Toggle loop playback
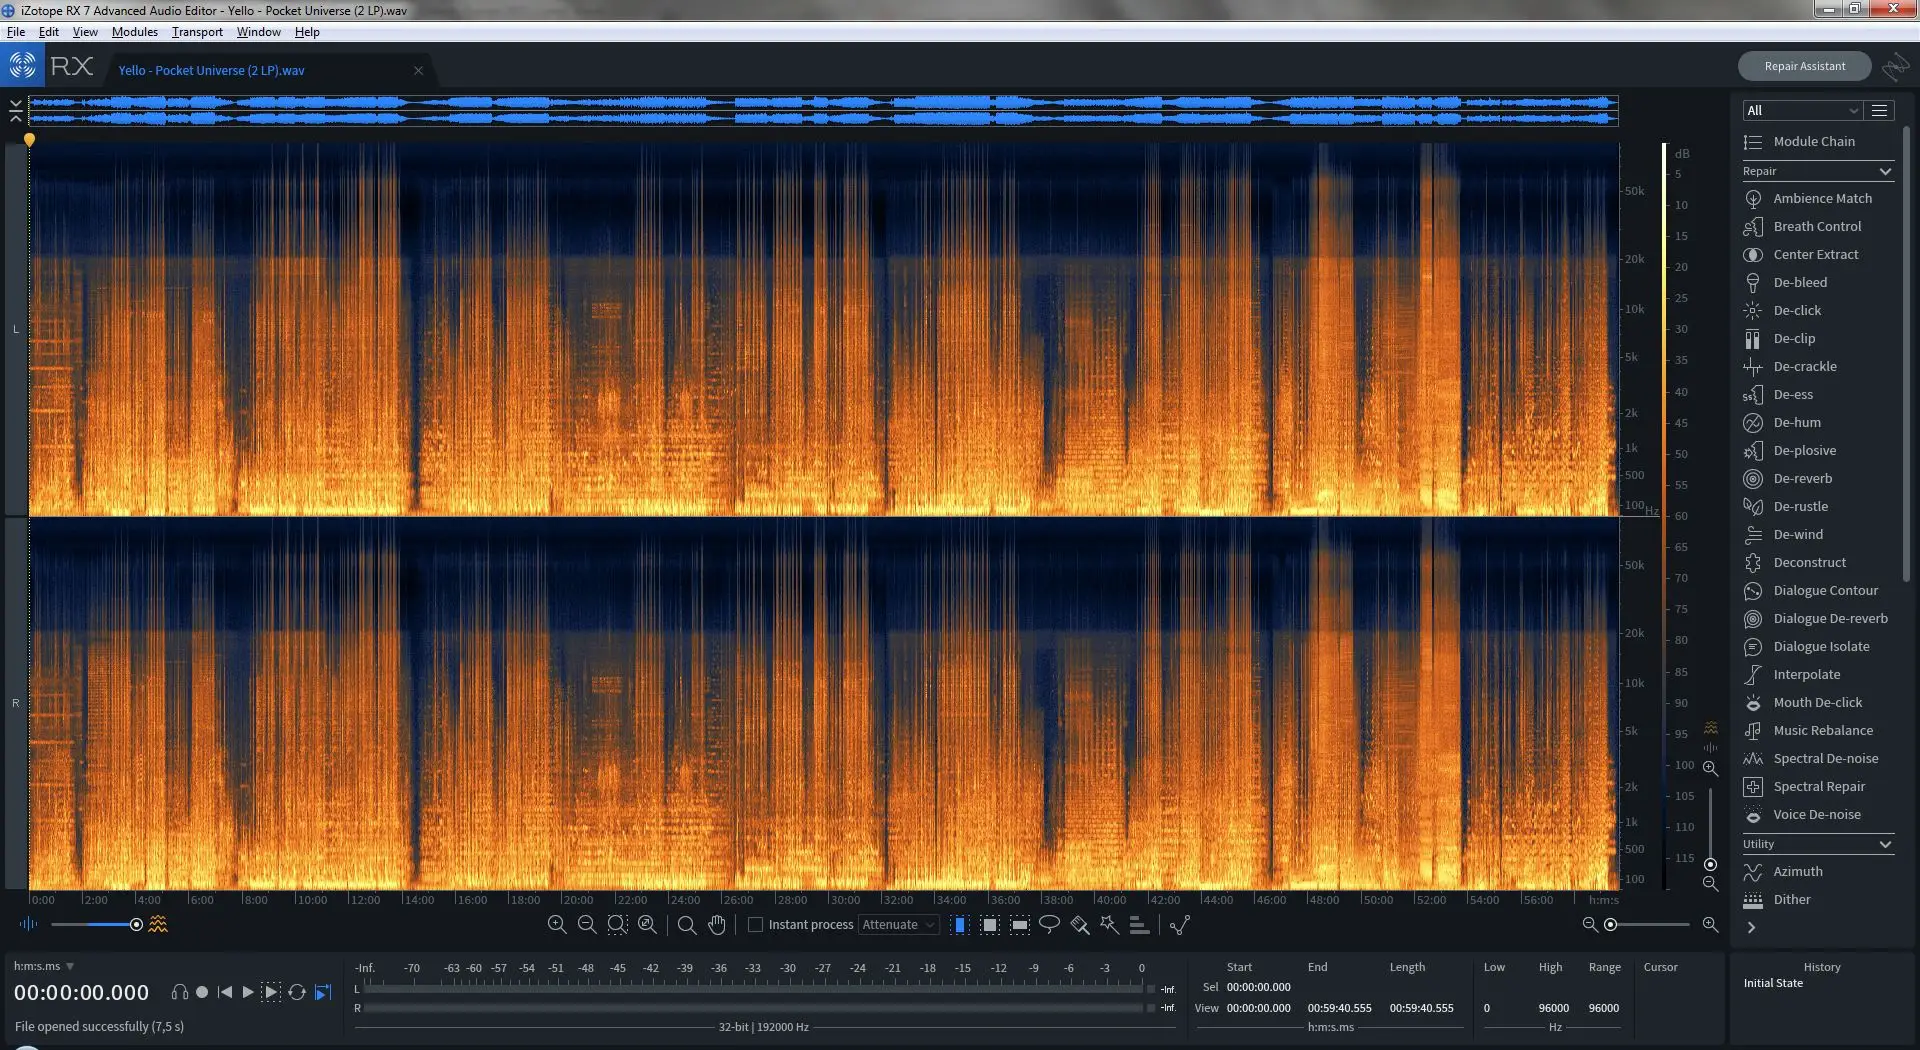Image resolution: width=1920 pixels, height=1050 pixels. coord(297,992)
